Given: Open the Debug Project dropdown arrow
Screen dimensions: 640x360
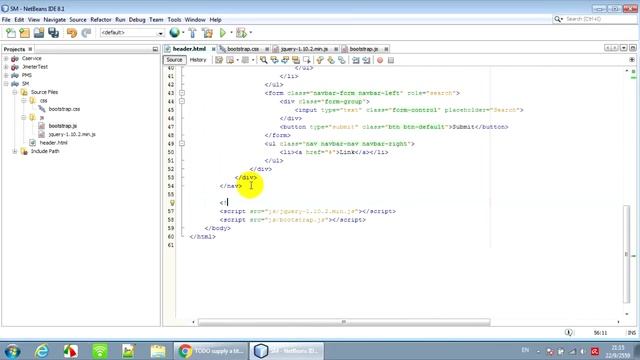Looking at the screenshot, I should pyautogui.click(x=251, y=33).
